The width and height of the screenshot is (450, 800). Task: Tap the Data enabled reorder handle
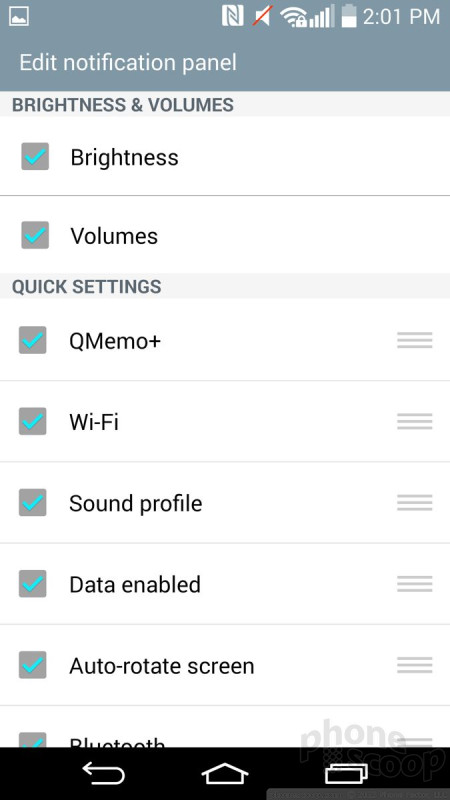[x=415, y=584]
